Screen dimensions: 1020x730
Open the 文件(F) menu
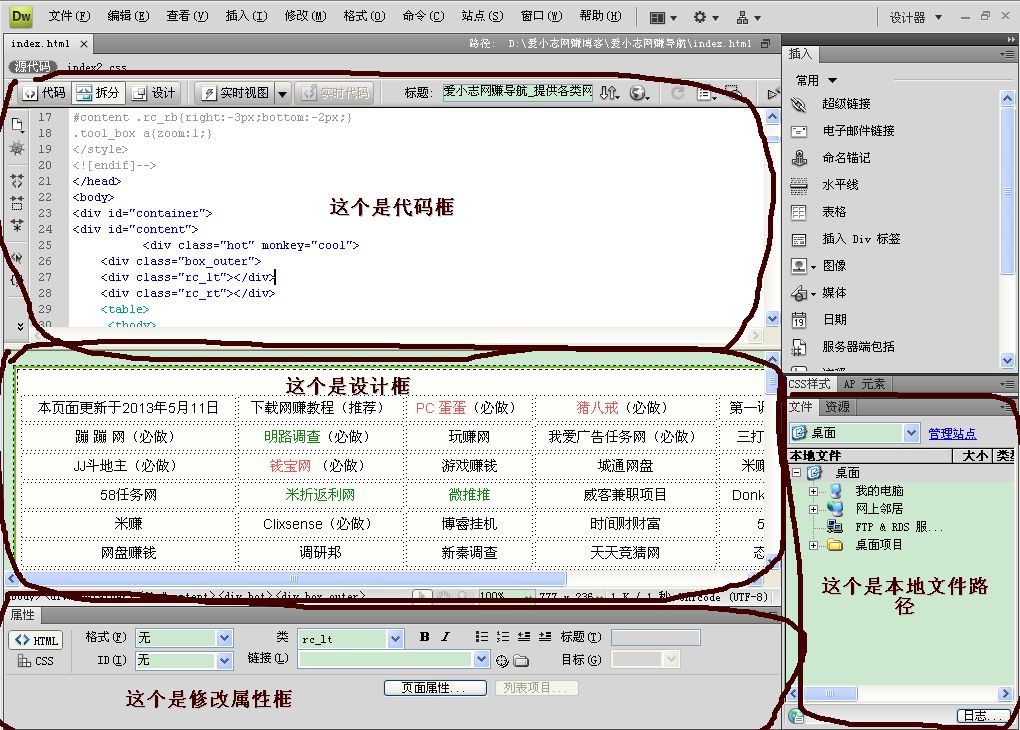(69, 16)
